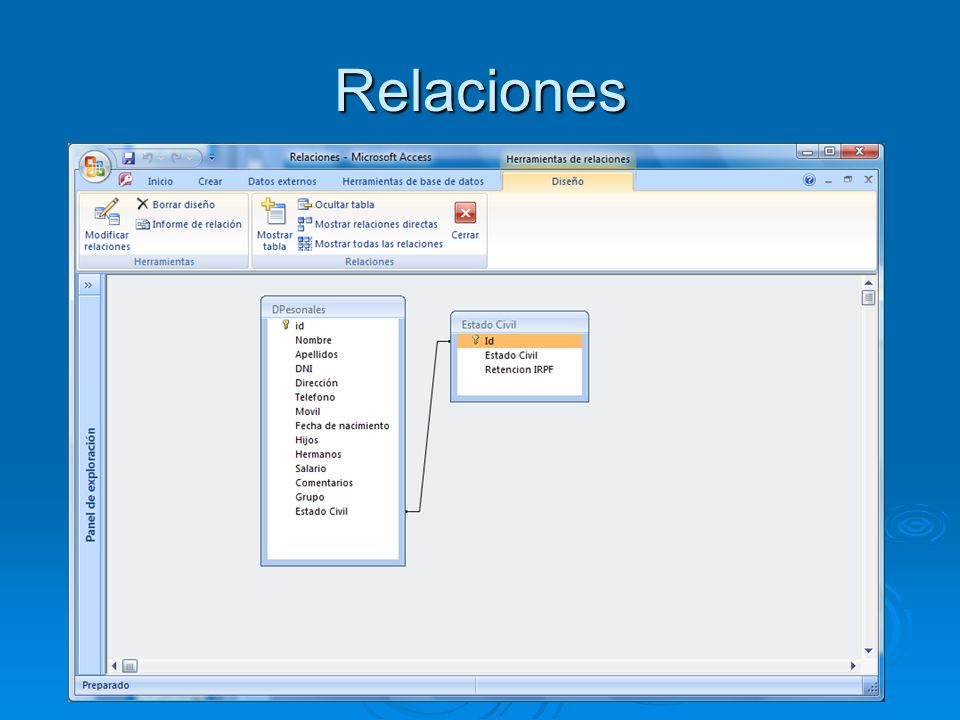Select the DNI field

pyautogui.click(x=334, y=369)
